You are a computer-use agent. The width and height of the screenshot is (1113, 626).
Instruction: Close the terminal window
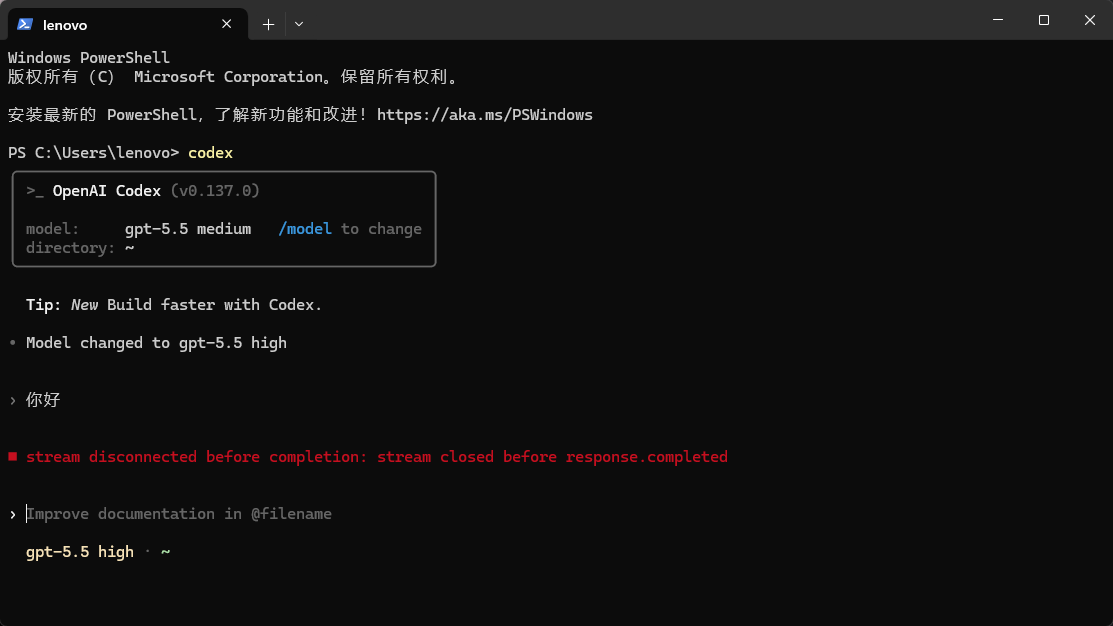1090,20
